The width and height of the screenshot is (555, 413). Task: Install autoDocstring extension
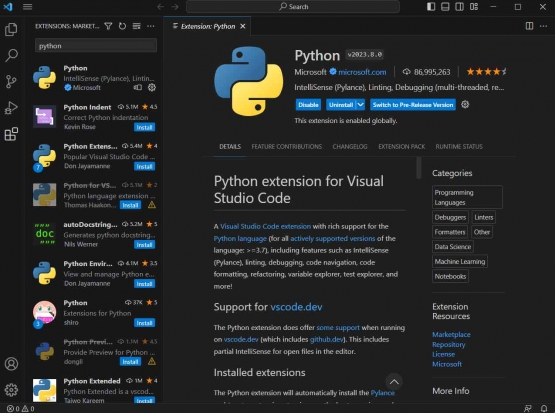[144, 245]
